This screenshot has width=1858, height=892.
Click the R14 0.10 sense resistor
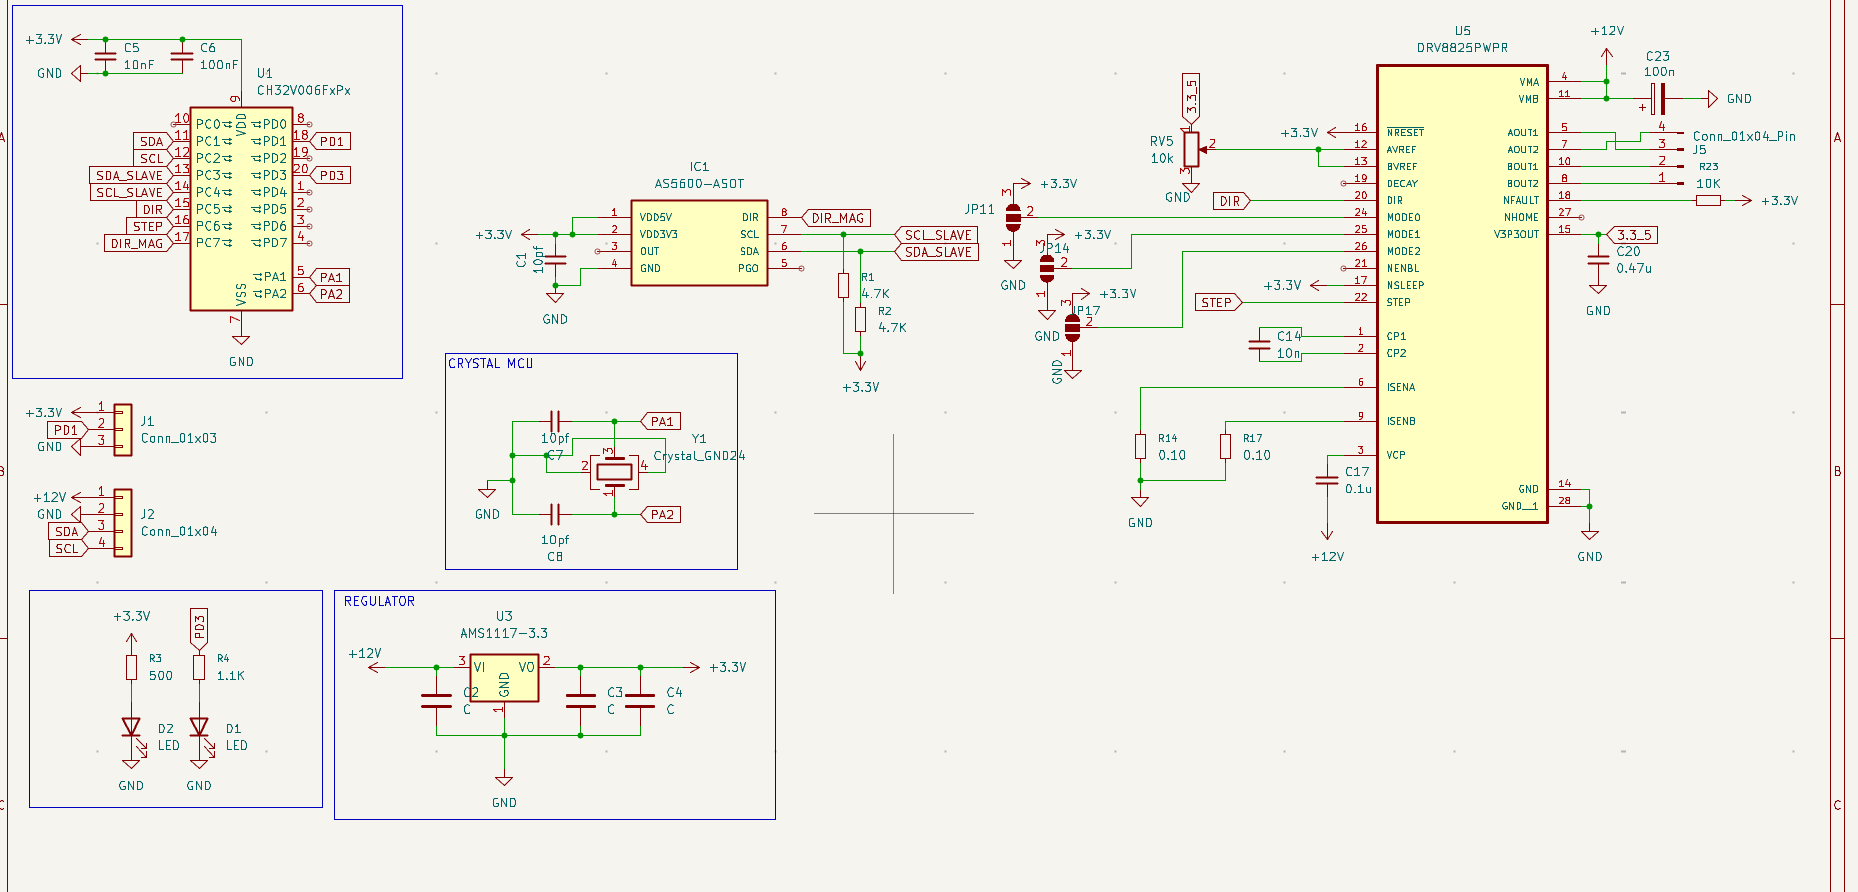(x=1140, y=446)
